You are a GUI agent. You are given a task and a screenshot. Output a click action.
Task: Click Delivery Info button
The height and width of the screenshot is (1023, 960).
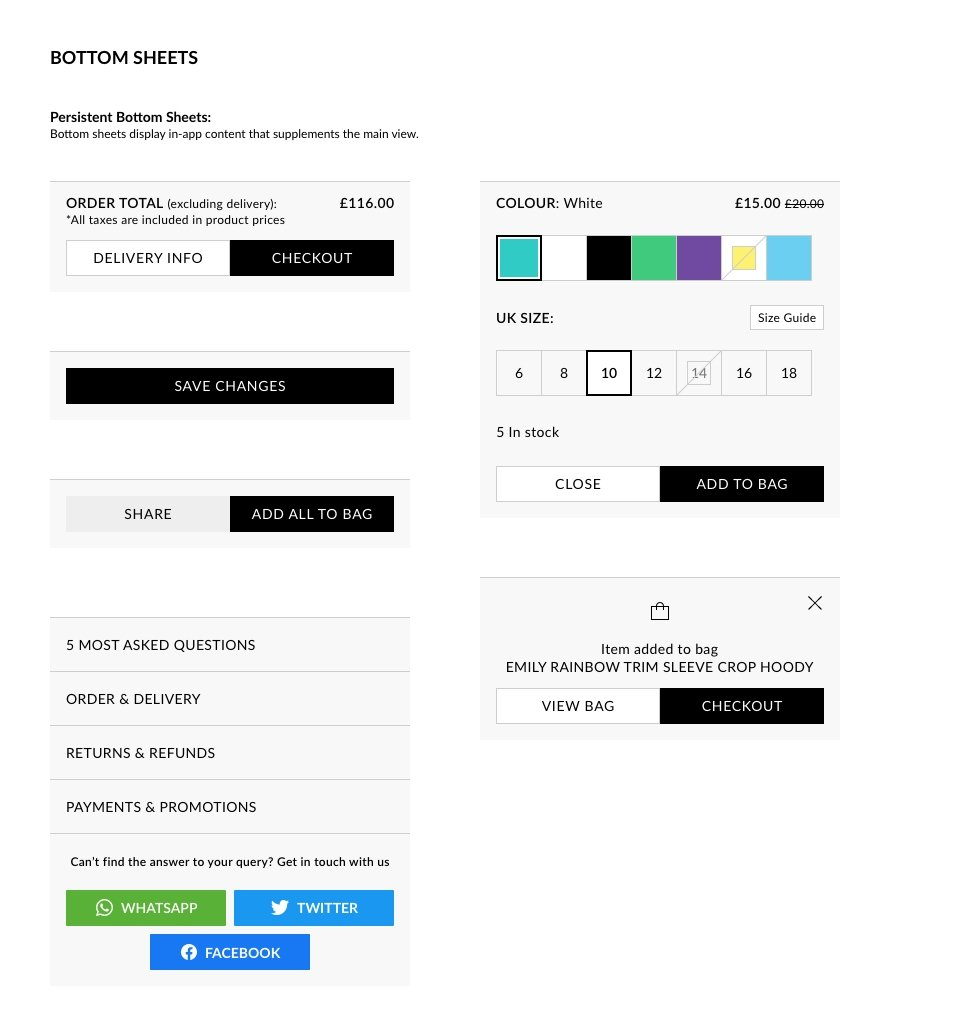tap(148, 258)
